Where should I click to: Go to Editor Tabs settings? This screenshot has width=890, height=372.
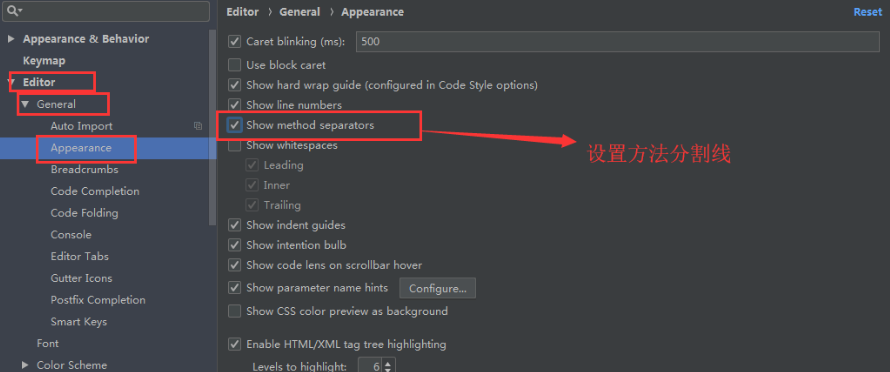pos(79,256)
